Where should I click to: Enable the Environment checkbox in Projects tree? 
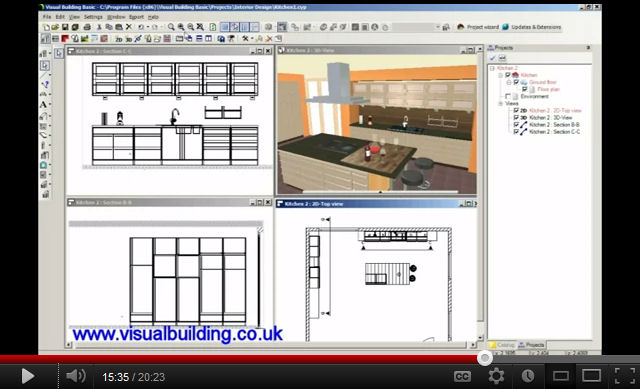click(x=508, y=96)
